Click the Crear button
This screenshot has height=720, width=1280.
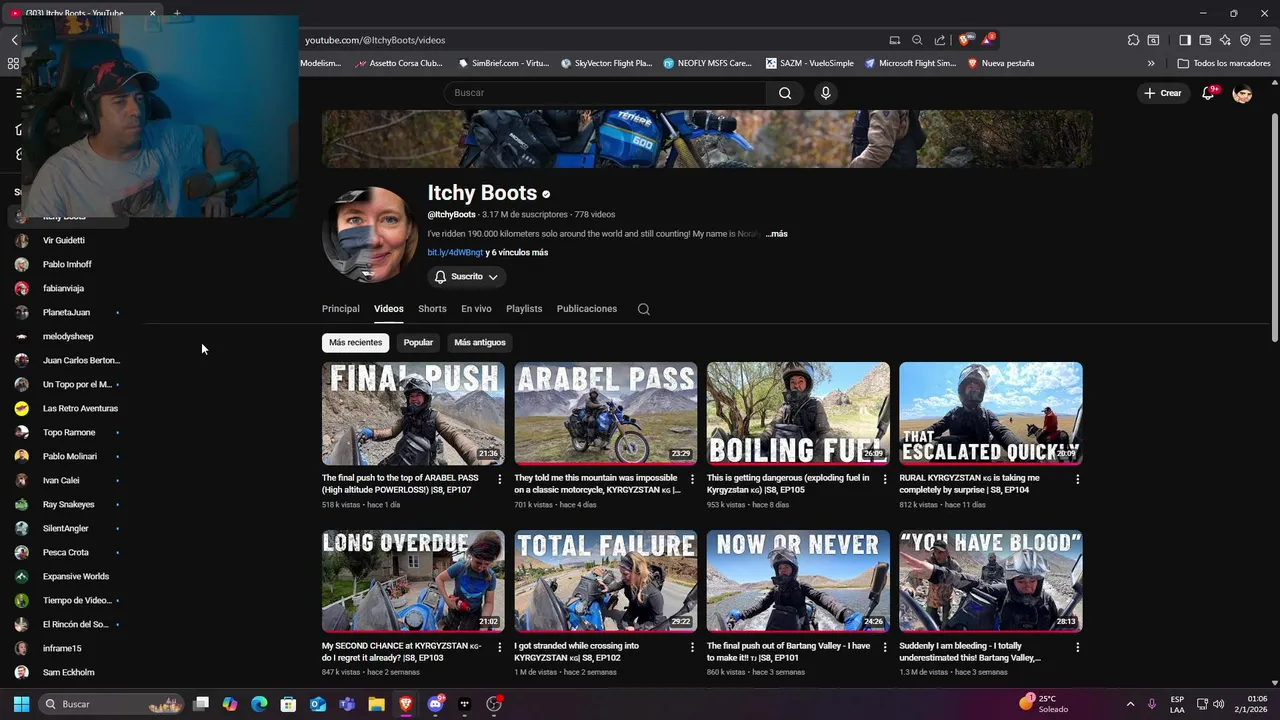click(1163, 93)
